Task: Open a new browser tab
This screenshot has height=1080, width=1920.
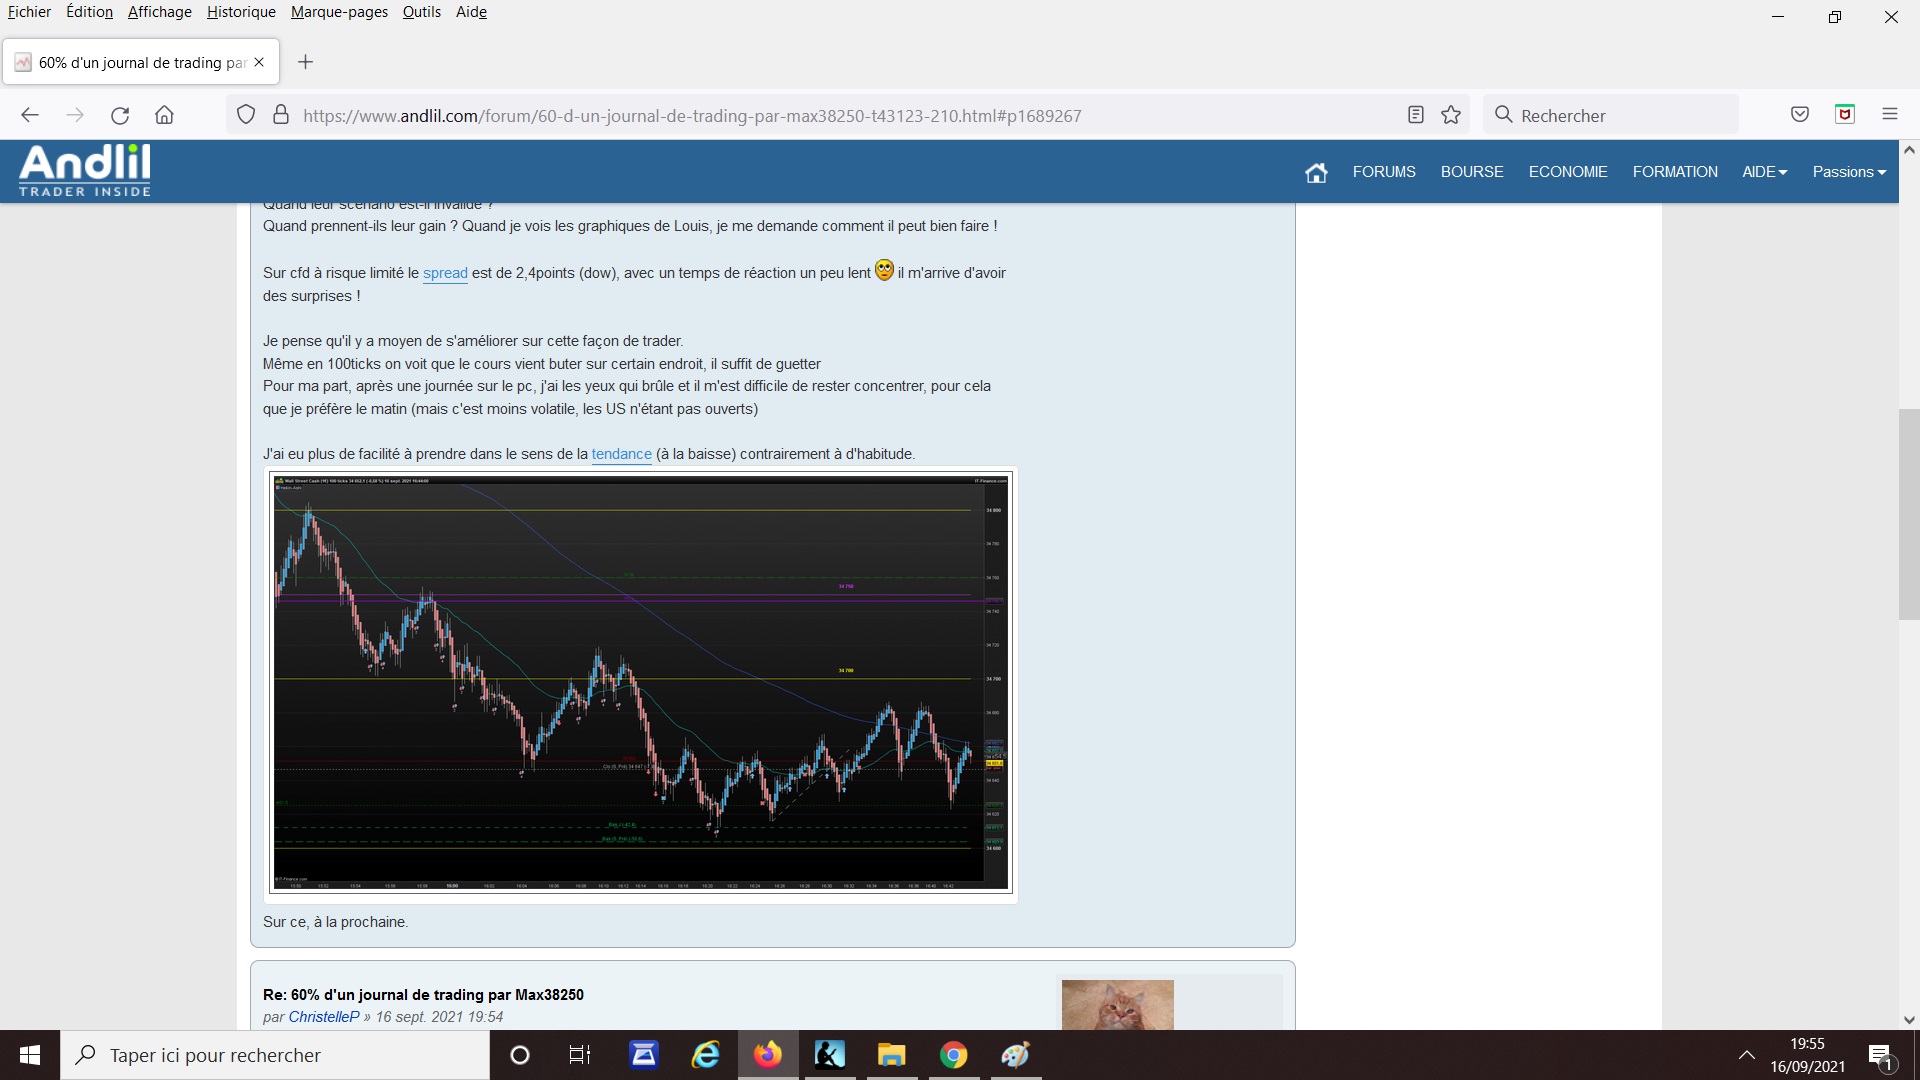Action: (x=306, y=62)
